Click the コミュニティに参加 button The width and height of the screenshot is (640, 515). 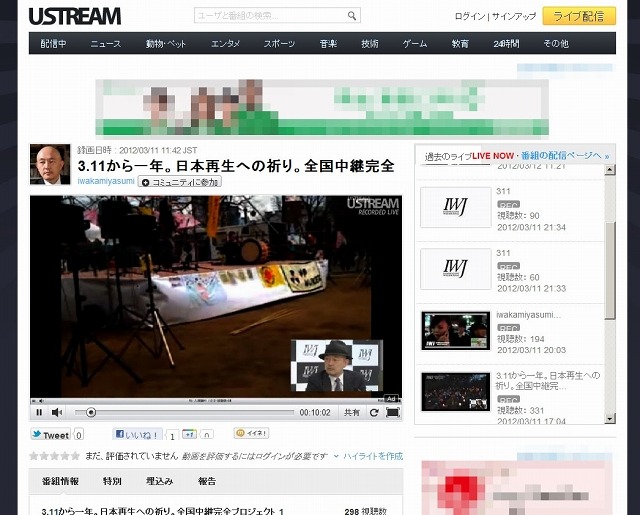[x=180, y=182]
